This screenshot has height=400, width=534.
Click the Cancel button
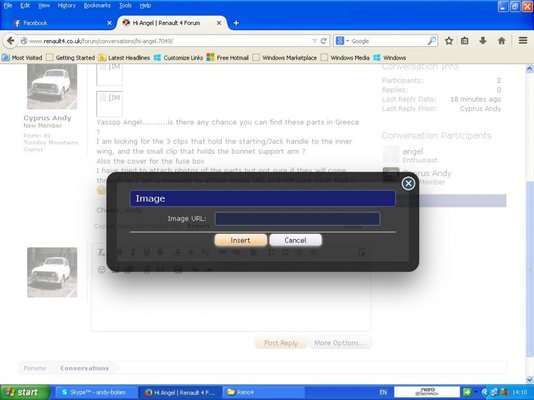295,240
